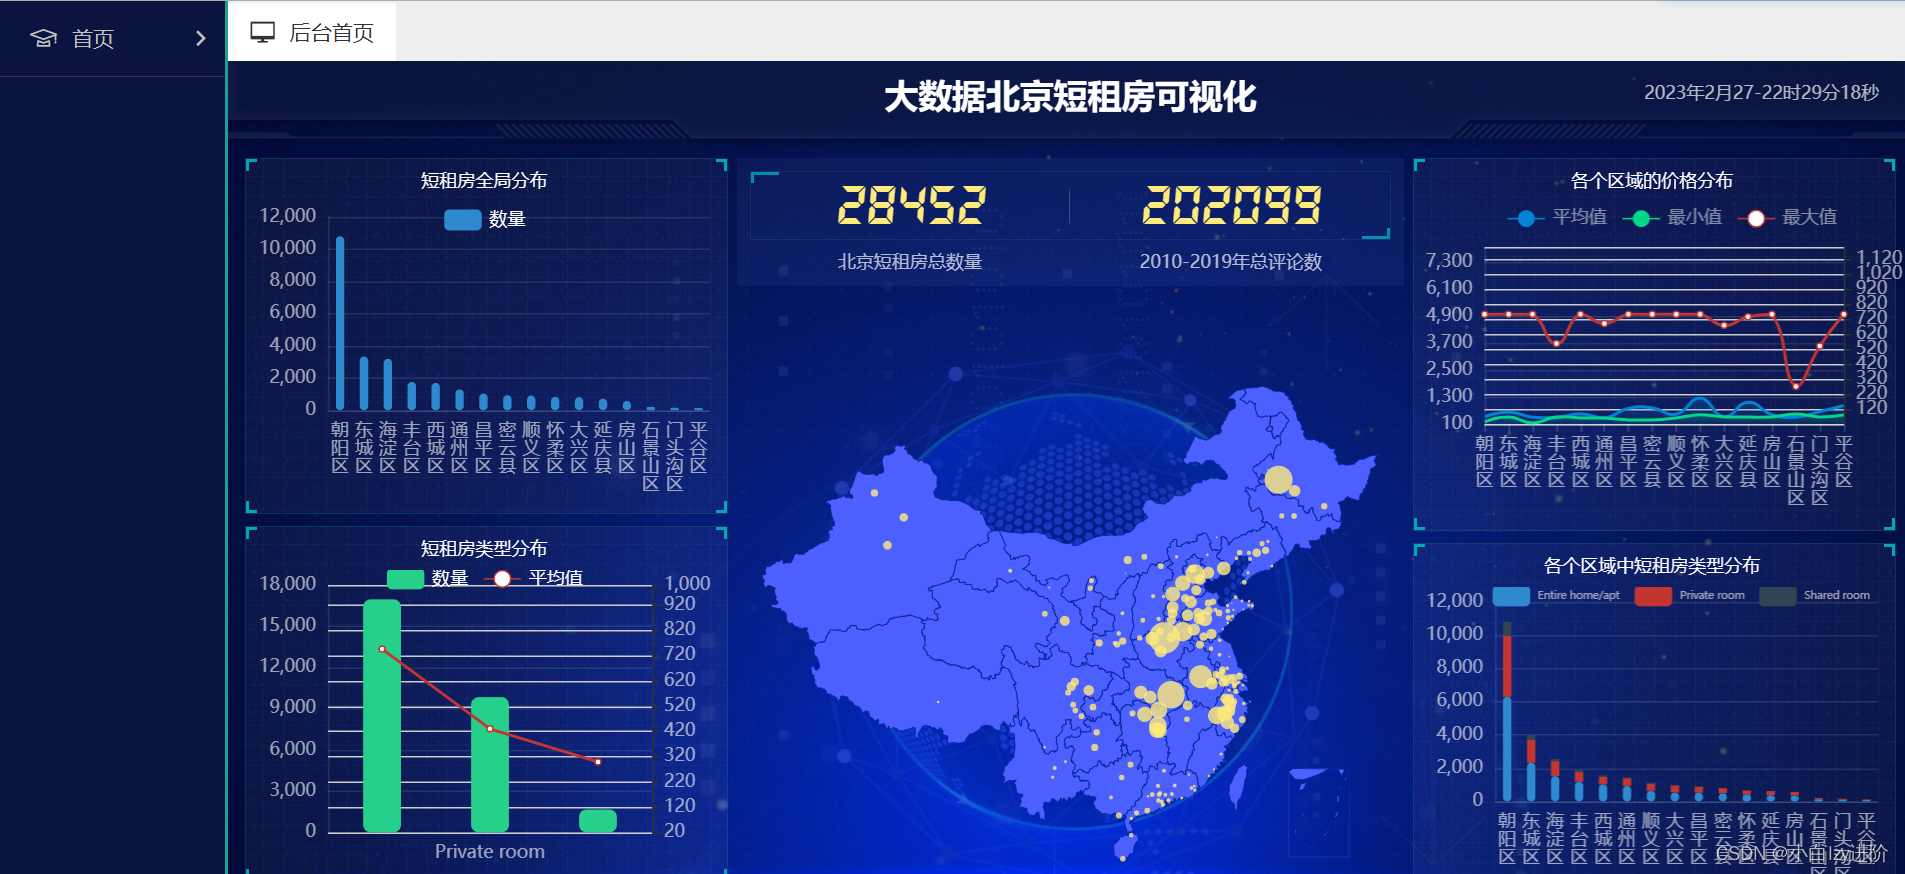This screenshot has width=1905, height=874.
Task: Click the 1,000 right axis label in 短租房类型分布
Action: tap(687, 584)
